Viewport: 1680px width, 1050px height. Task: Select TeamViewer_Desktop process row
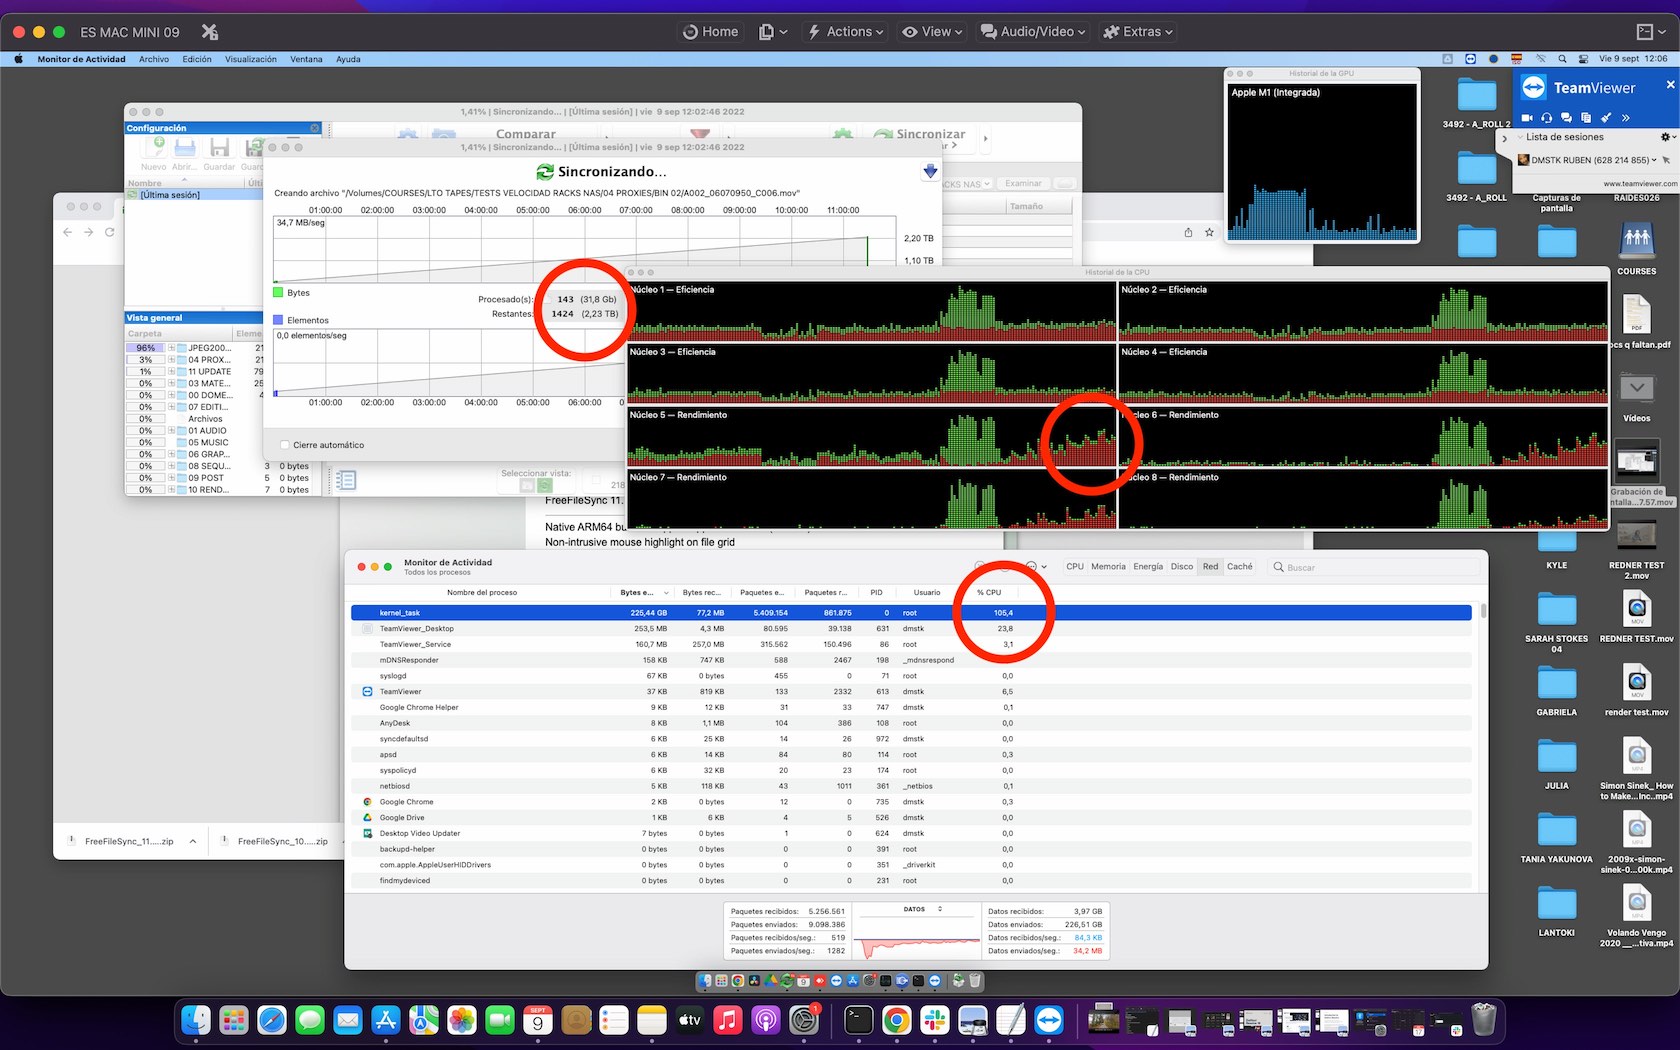pos(911,629)
